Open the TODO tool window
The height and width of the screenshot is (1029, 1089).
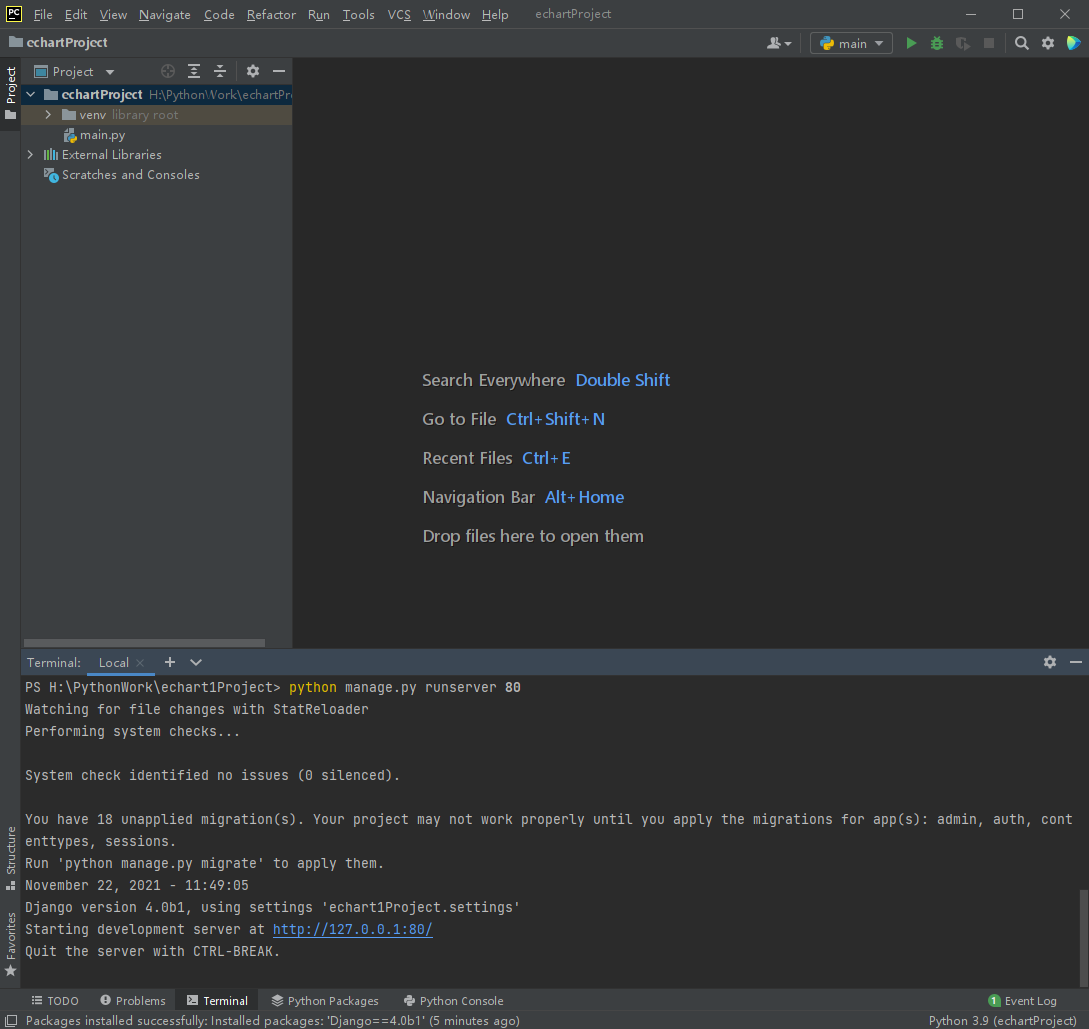pyautogui.click(x=55, y=1001)
